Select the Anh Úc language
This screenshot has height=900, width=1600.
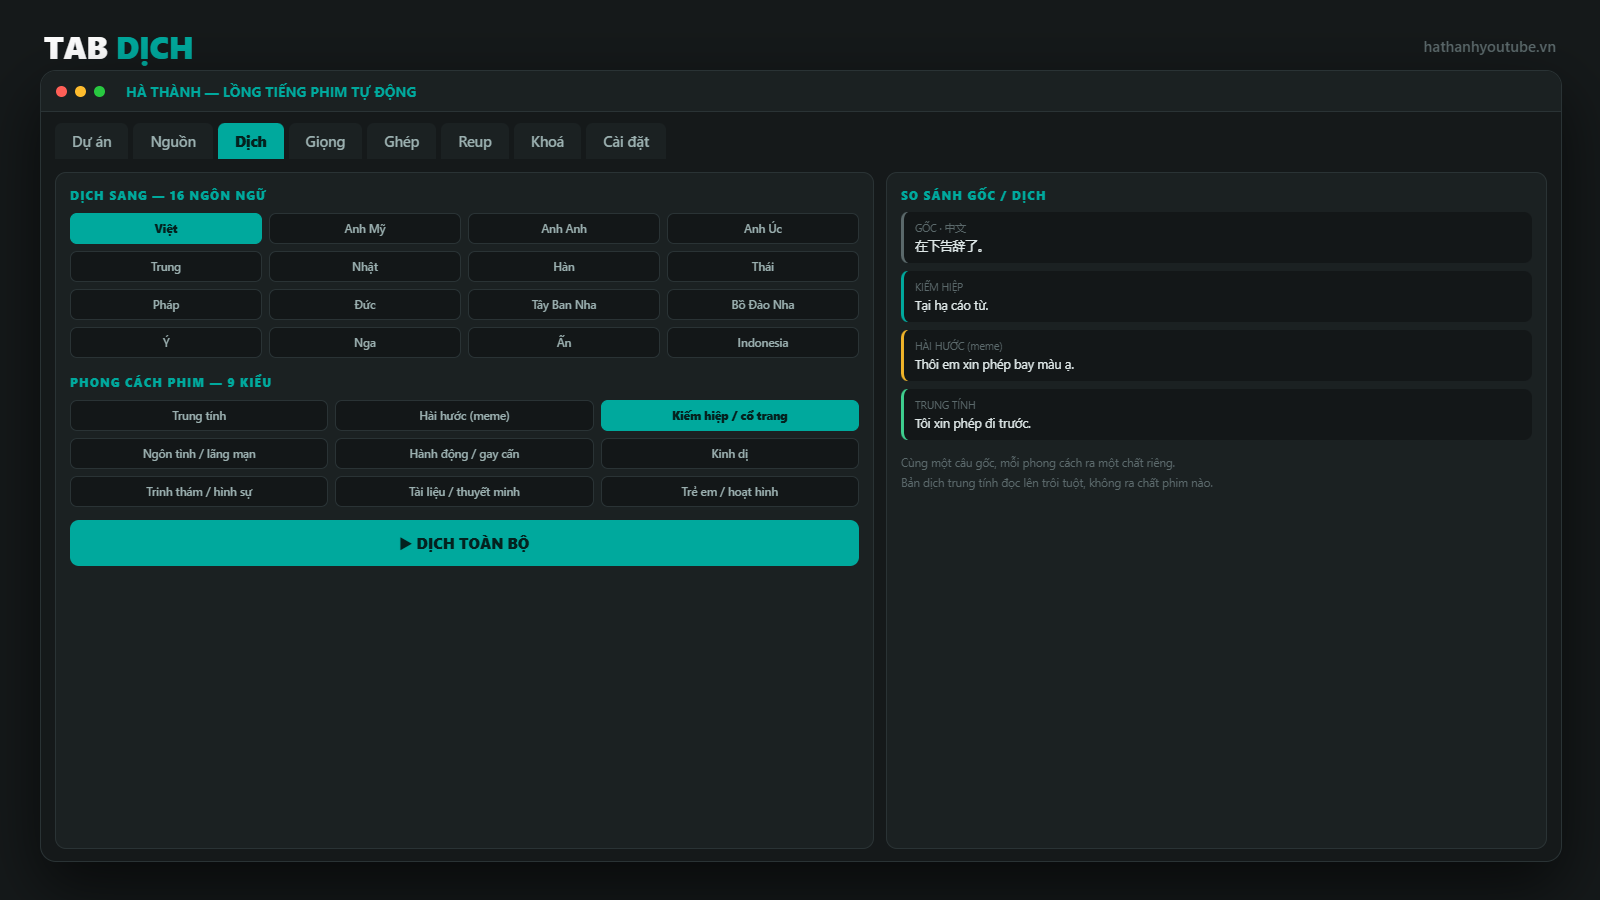[763, 229]
